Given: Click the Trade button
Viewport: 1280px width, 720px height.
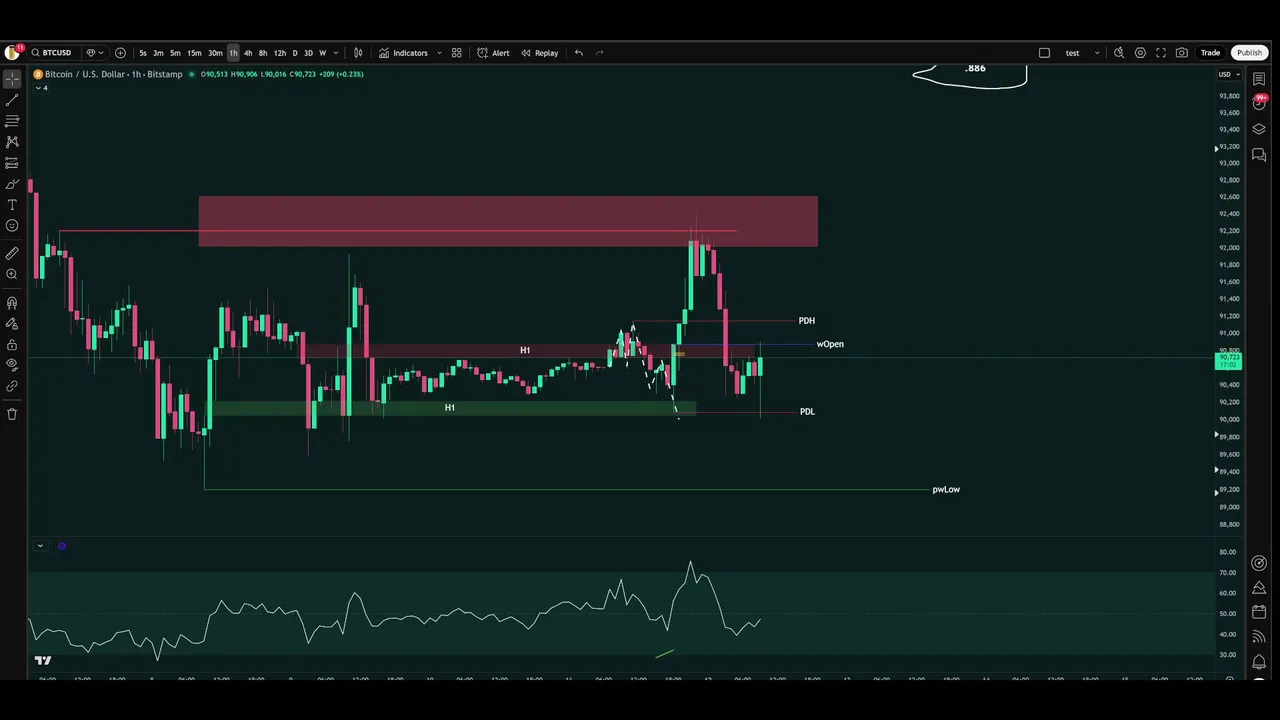Looking at the screenshot, I should (x=1210, y=53).
